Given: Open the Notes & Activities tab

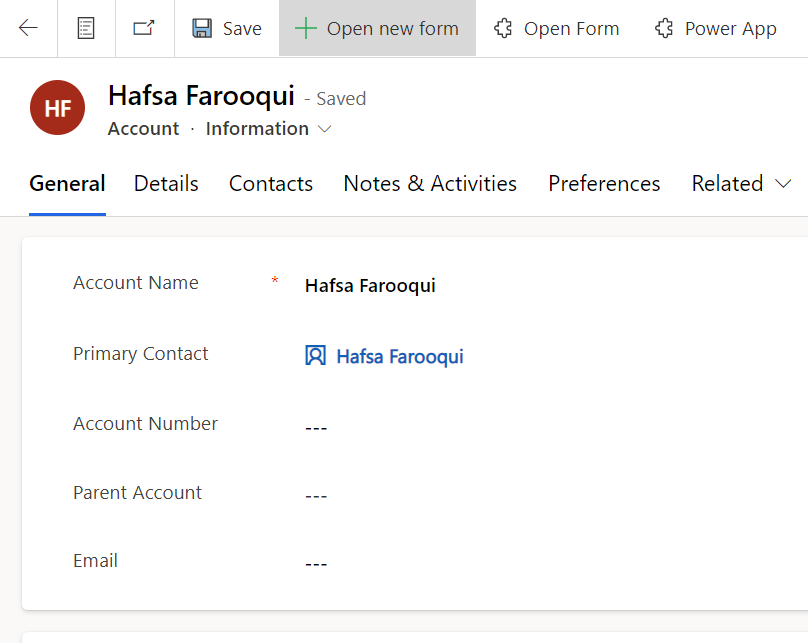Looking at the screenshot, I should (x=430, y=184).
